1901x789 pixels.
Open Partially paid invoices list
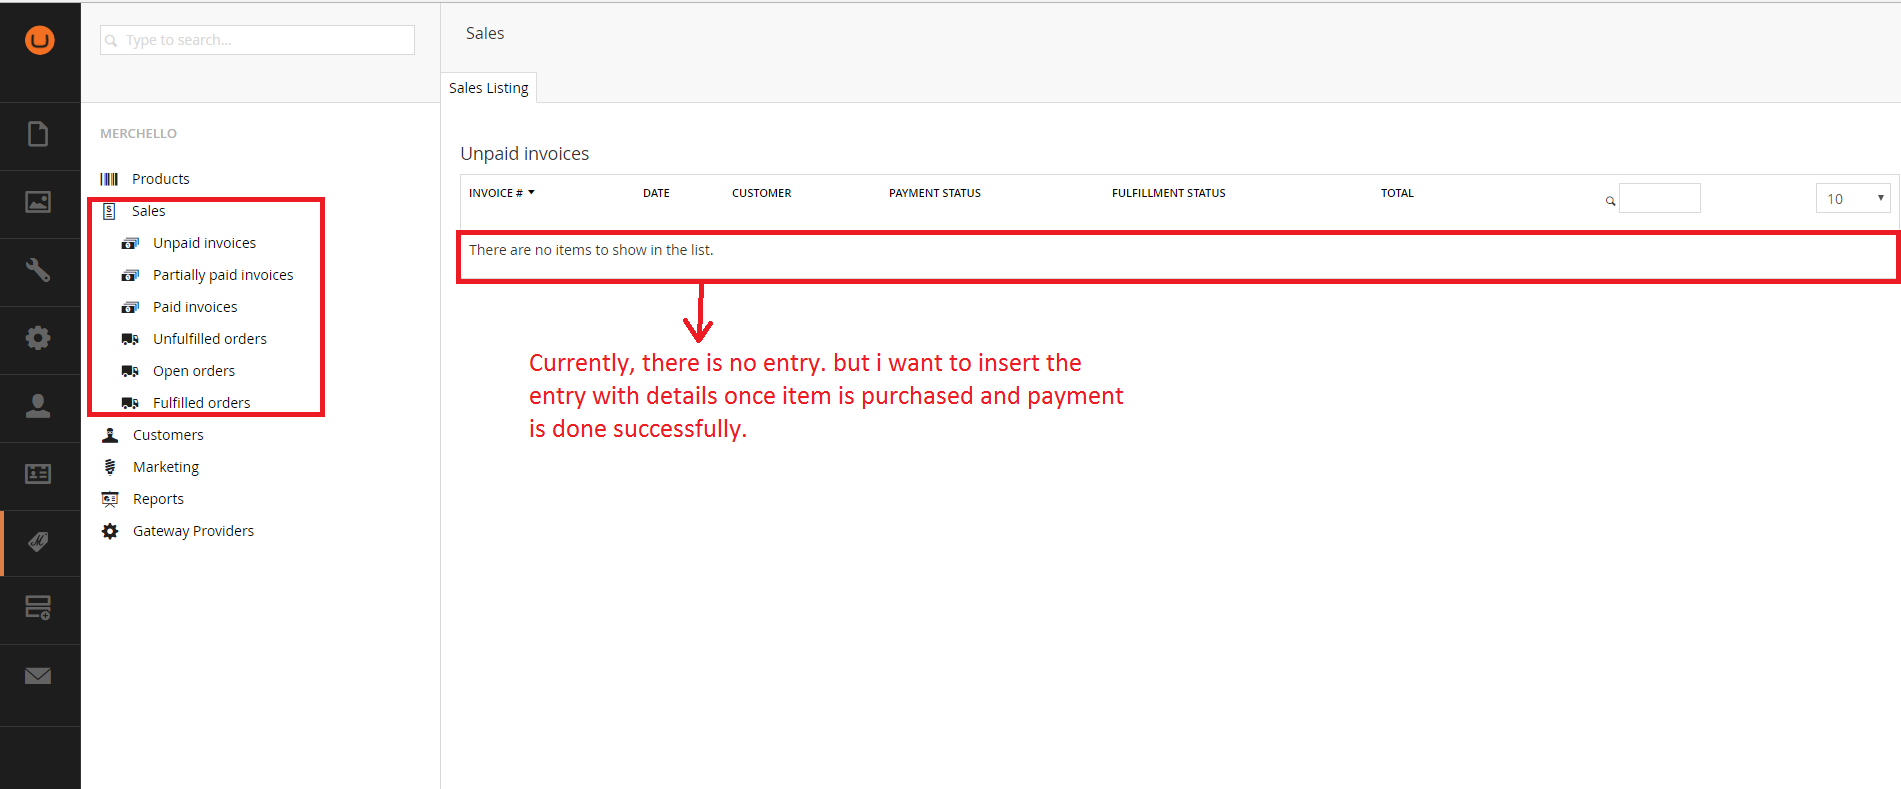tap(223, 275)
